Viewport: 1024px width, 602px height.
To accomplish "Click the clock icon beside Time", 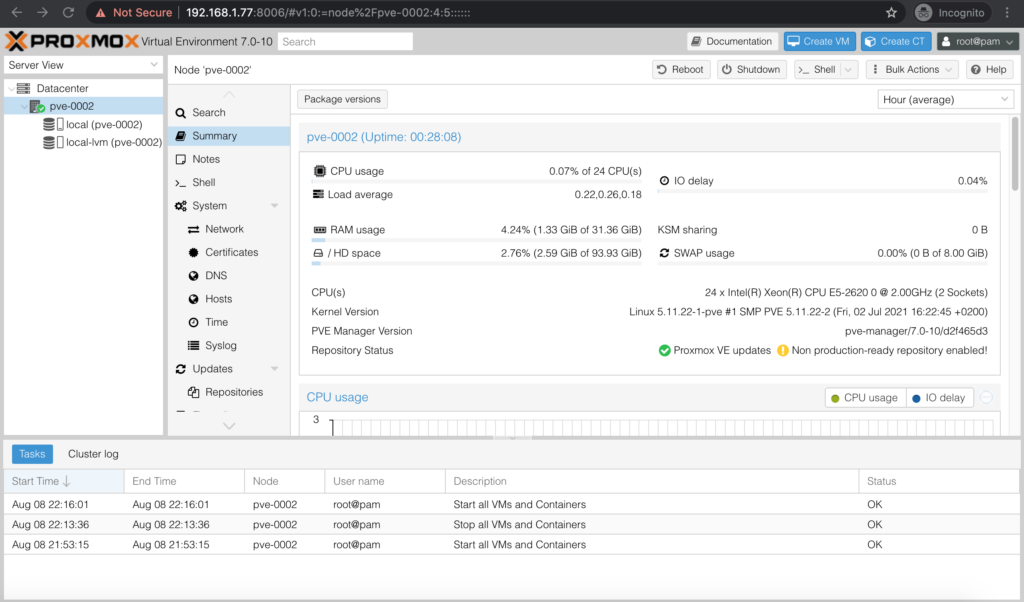I will (x=193, y=323).
